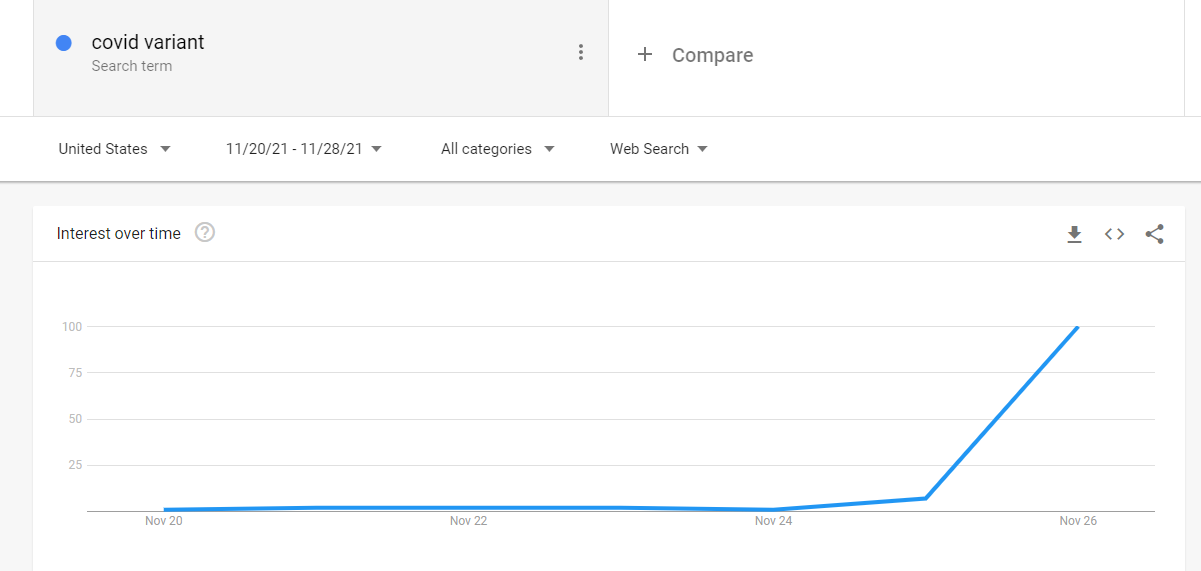Click the Search term subtitle text

[132, 66]
